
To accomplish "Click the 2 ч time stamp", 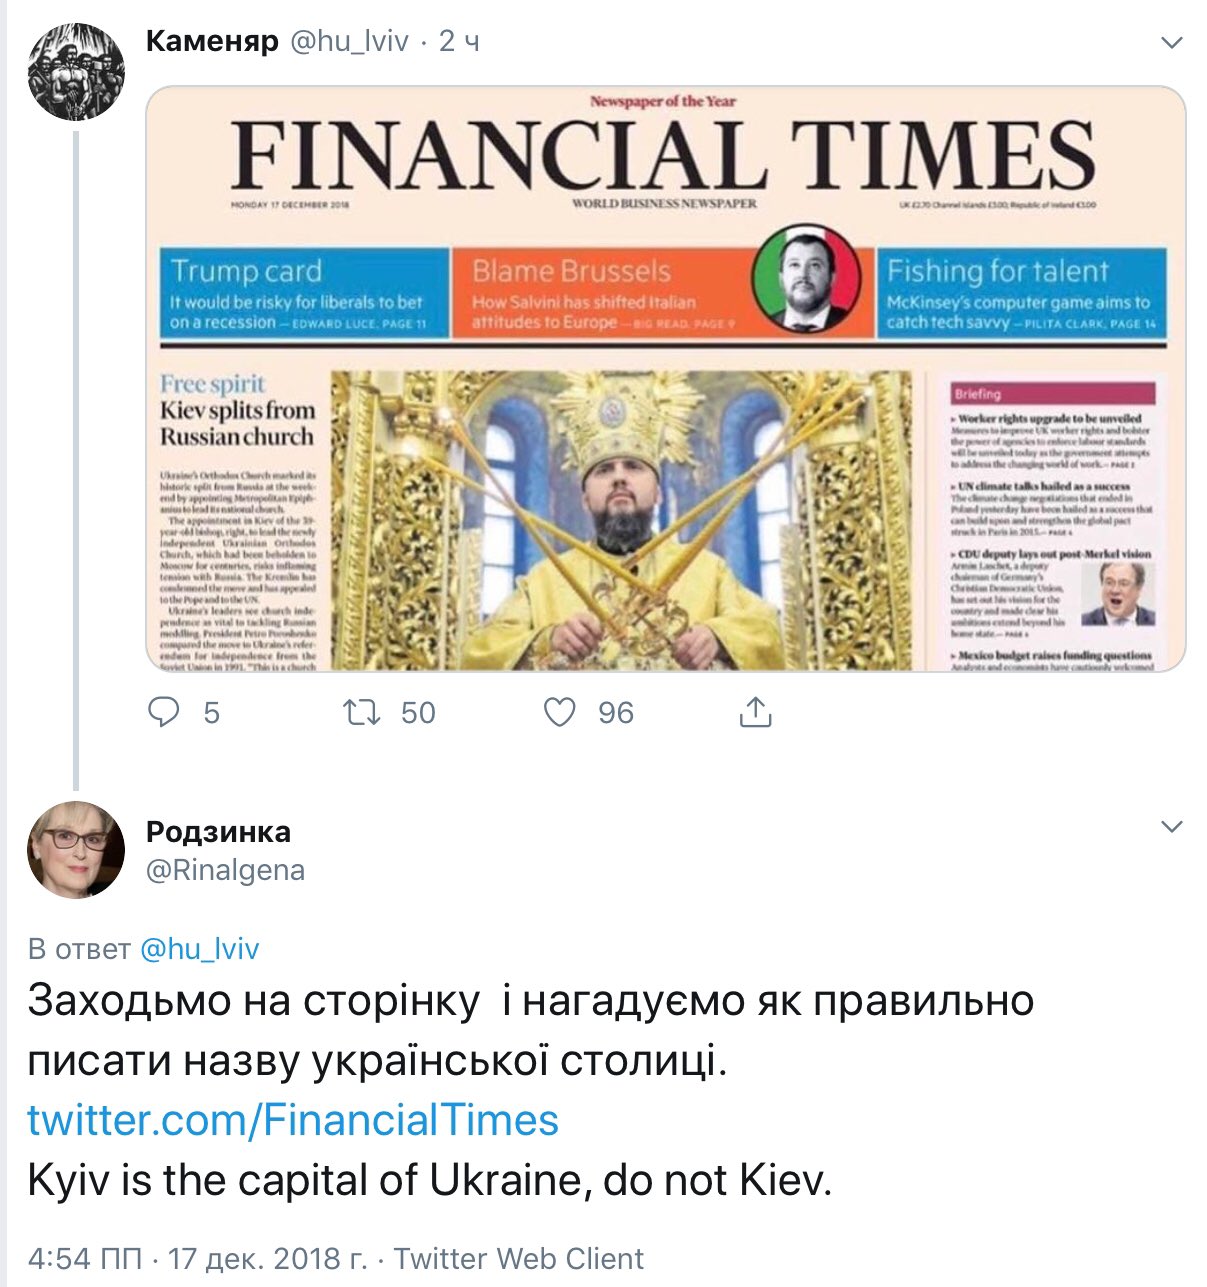I will [x=459, y=41].
